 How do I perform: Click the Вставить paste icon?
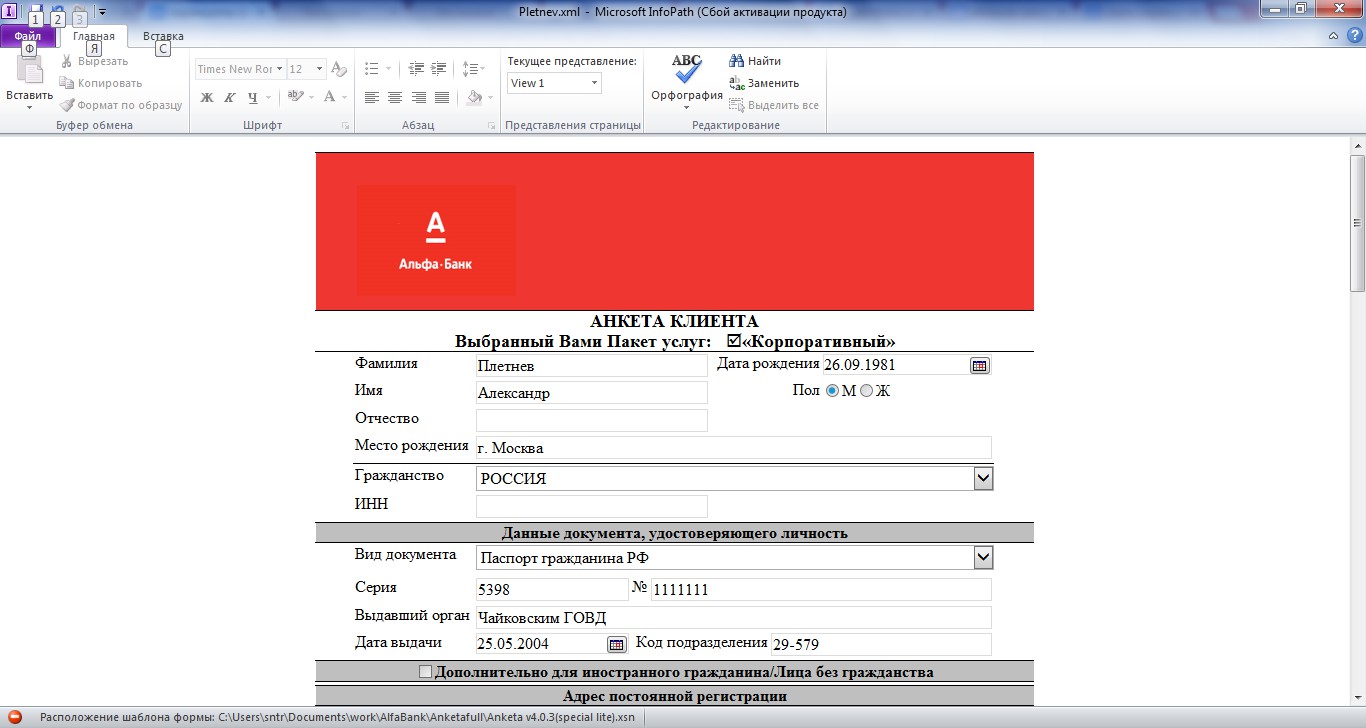(x=29, y=69)
